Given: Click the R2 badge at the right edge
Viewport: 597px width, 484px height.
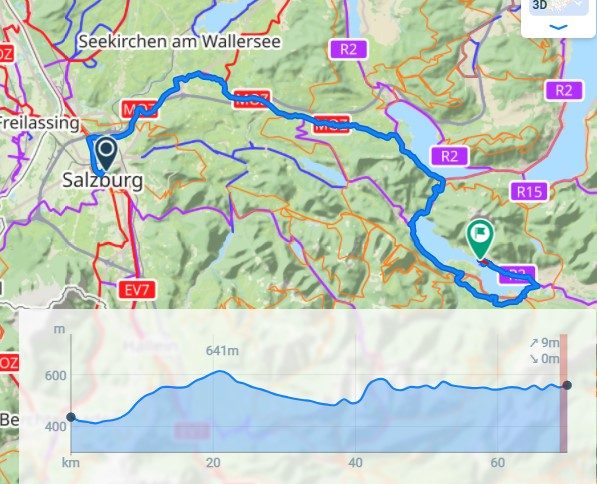Looking at the screenshot, I should [564, 91].
